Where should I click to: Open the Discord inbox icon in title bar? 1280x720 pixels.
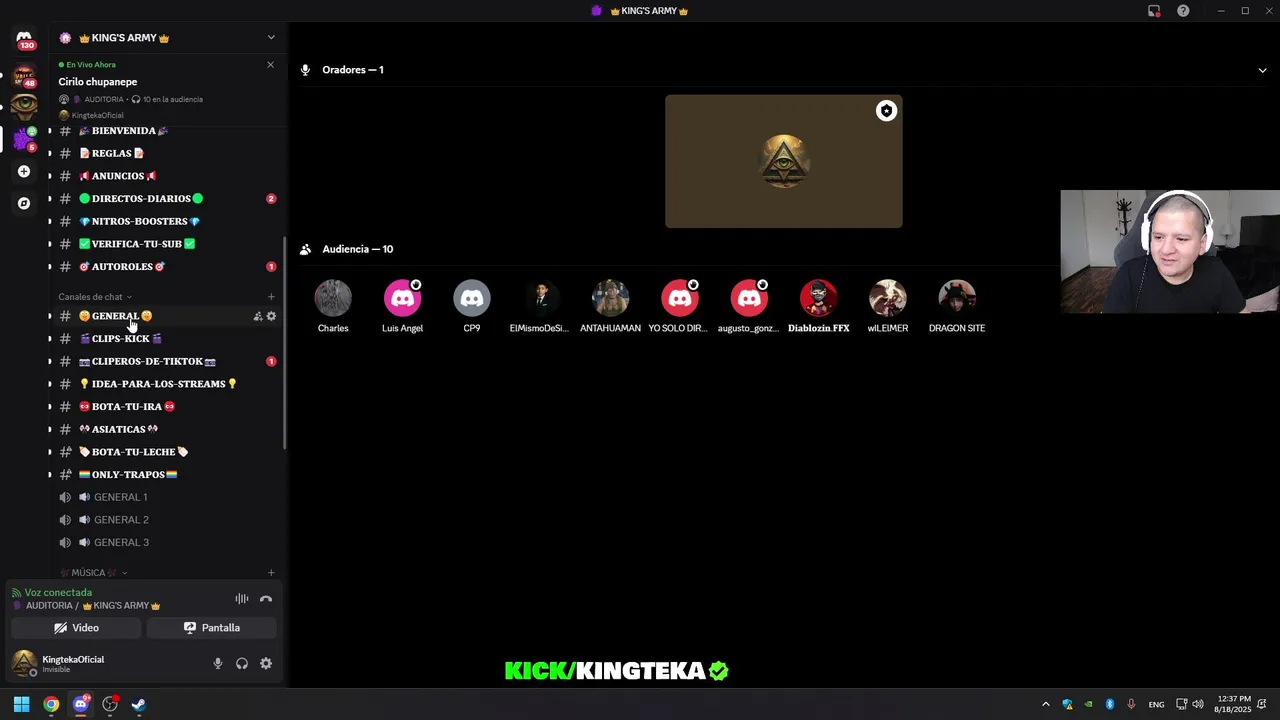(1154, 11)
